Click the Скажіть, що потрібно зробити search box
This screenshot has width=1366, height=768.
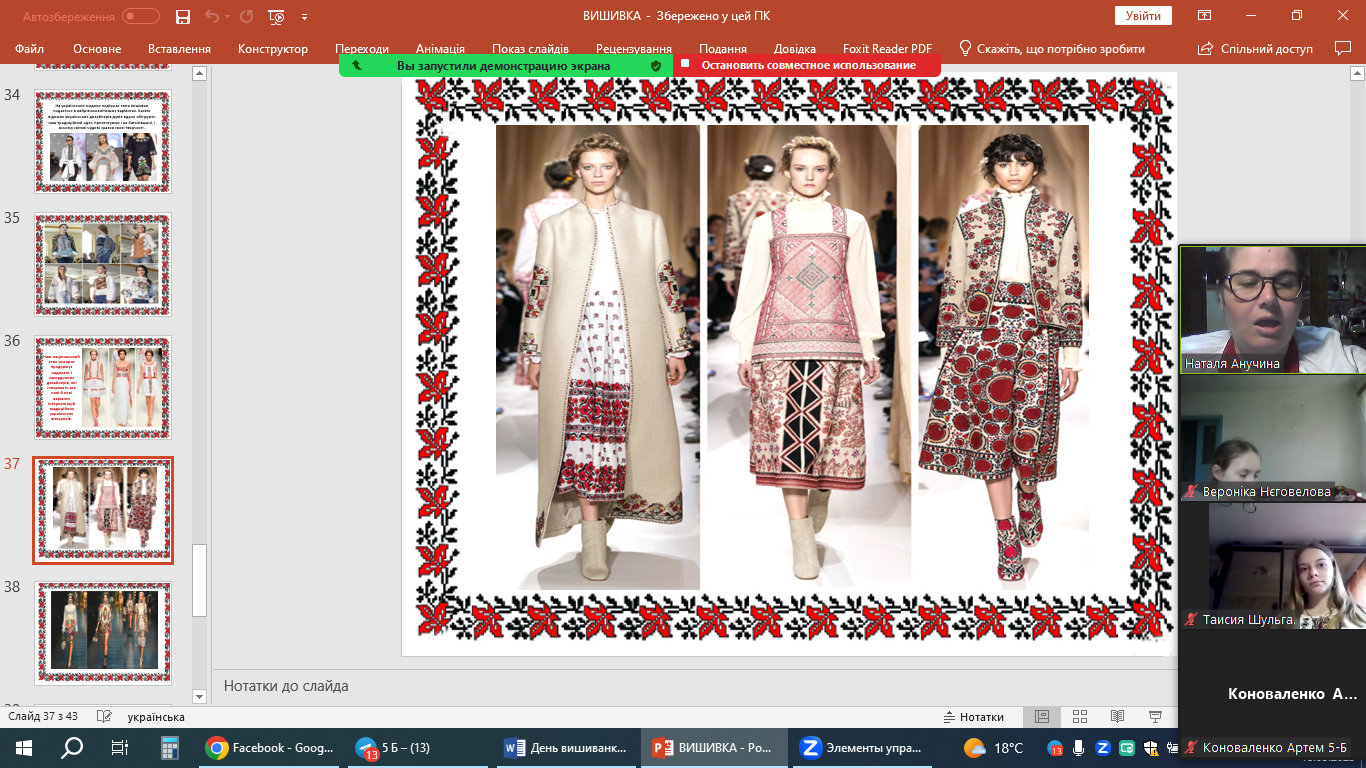(x=1051, y=49)
